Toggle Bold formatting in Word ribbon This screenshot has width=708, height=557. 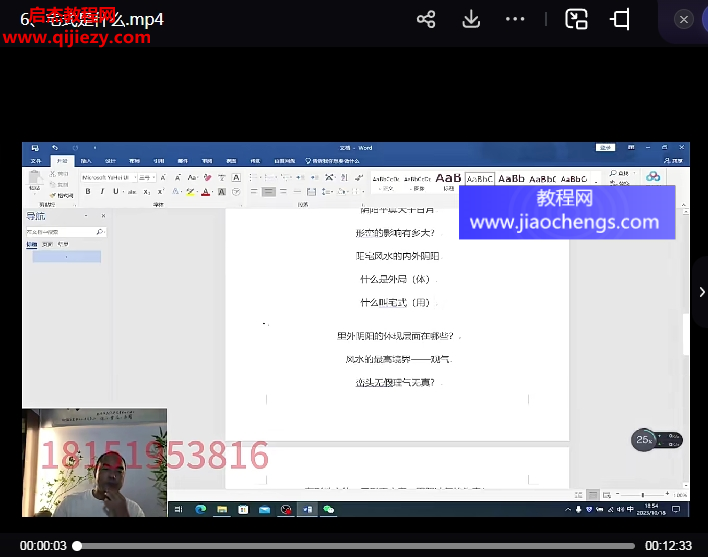[x=88, y=192]
